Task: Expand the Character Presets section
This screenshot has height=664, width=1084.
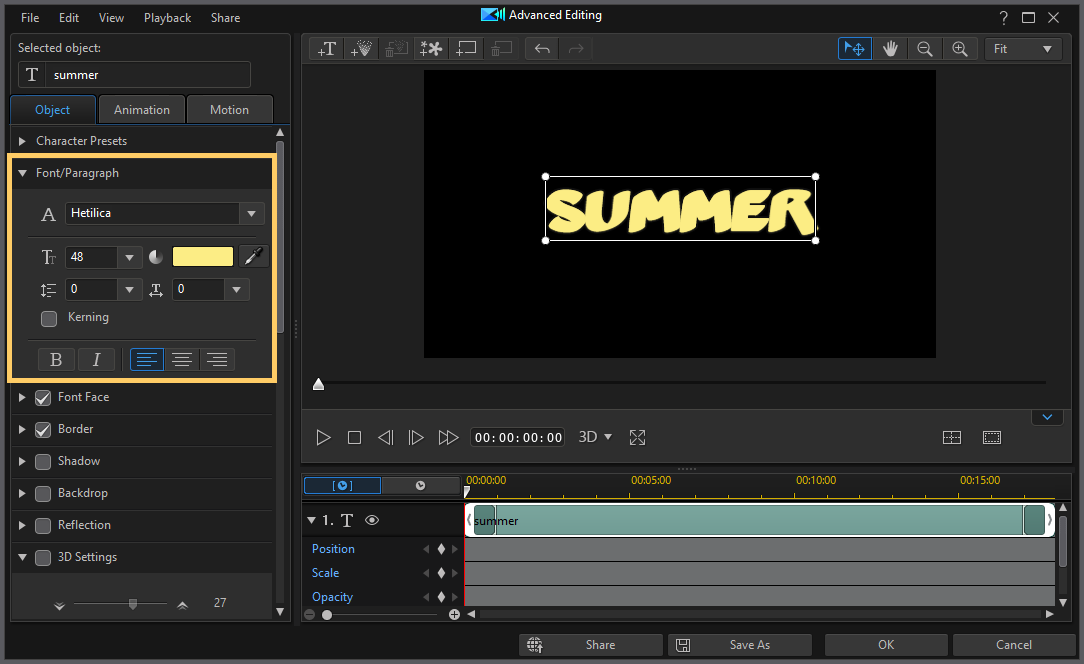Action: [x=22, y=141]
